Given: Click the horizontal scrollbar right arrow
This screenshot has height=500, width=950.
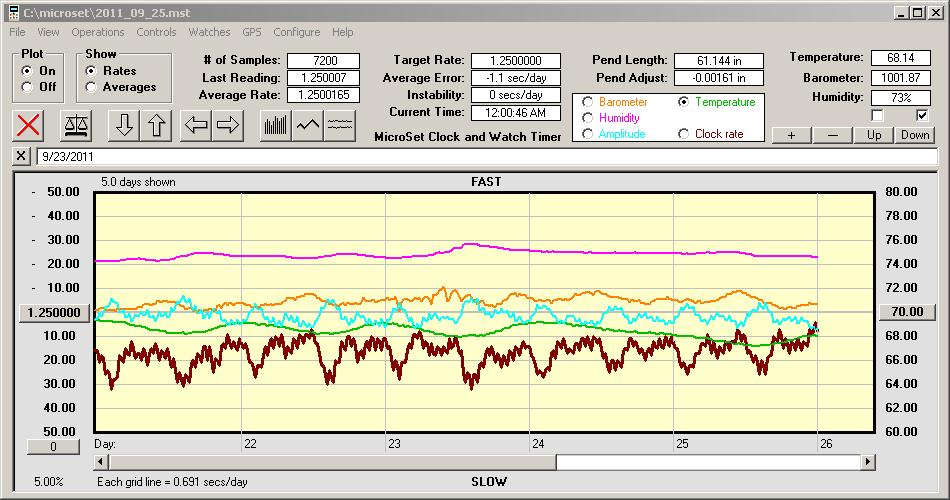Looking at the screenshot, I should coord(868,462).
